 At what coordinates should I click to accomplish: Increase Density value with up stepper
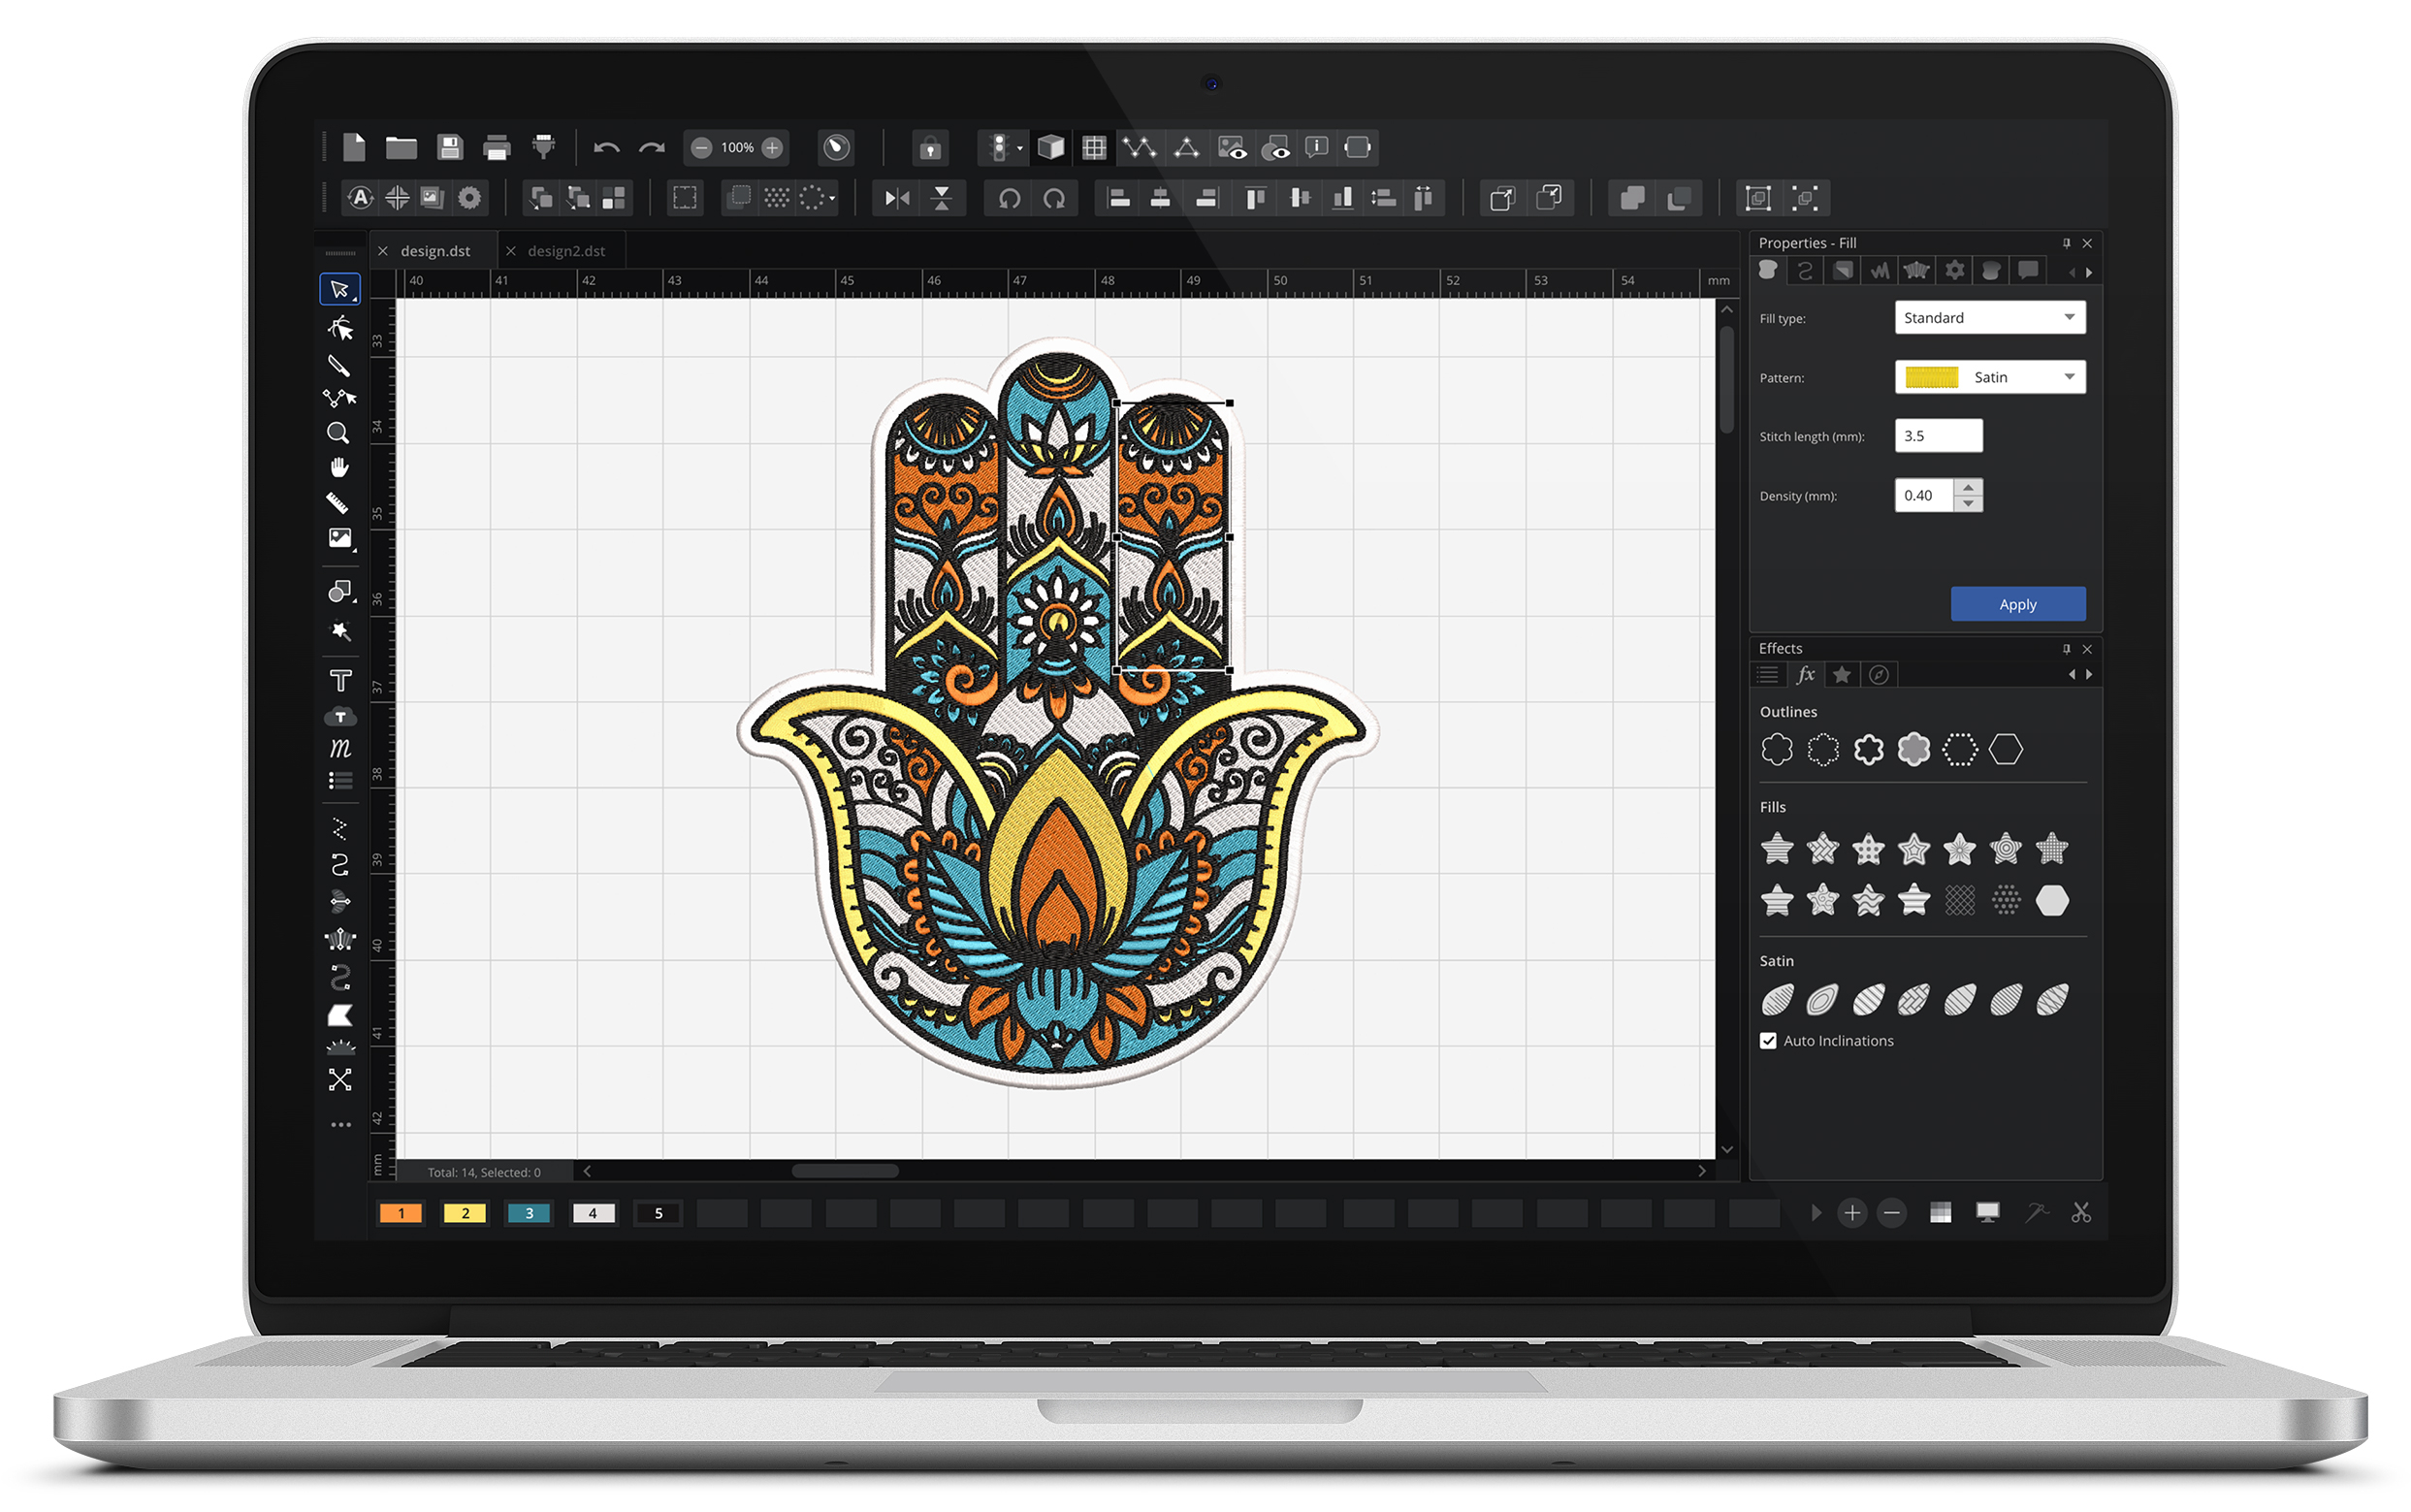(1967, 488)
